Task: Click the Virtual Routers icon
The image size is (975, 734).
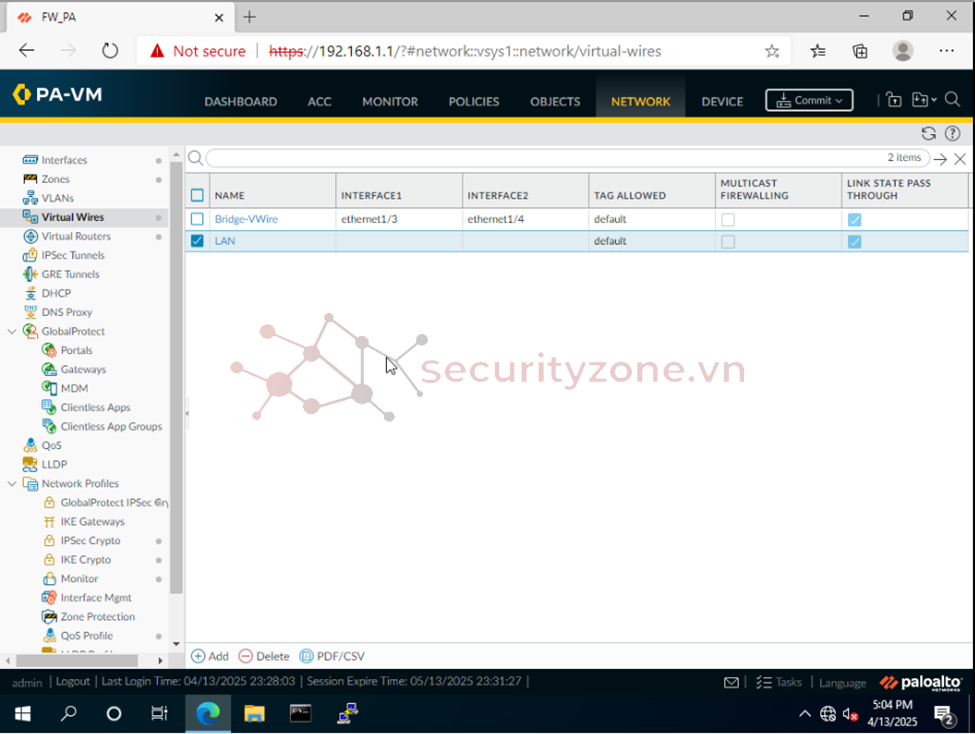Action: pyautogui.click(x=30, y=236)
